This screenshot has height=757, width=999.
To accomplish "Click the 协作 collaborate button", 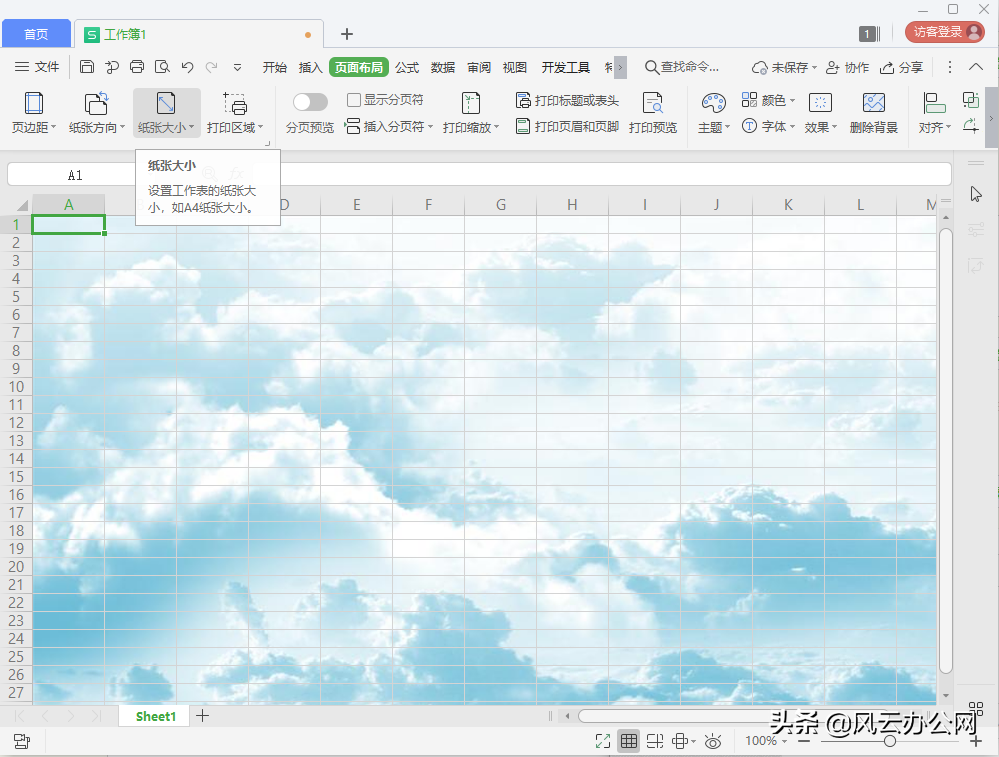I will point(847,67).
